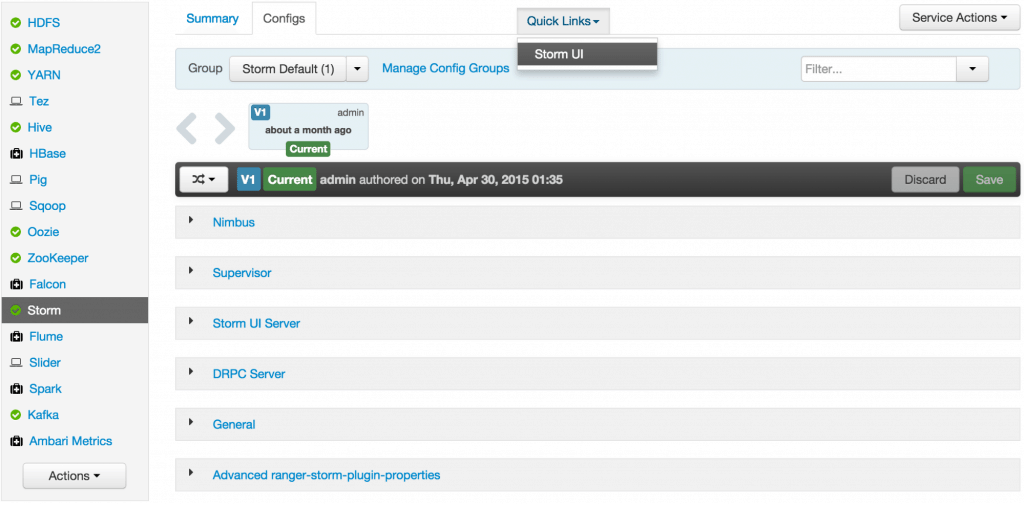
Task: Expand the Supervisor config section
Action: pos(241,273)
